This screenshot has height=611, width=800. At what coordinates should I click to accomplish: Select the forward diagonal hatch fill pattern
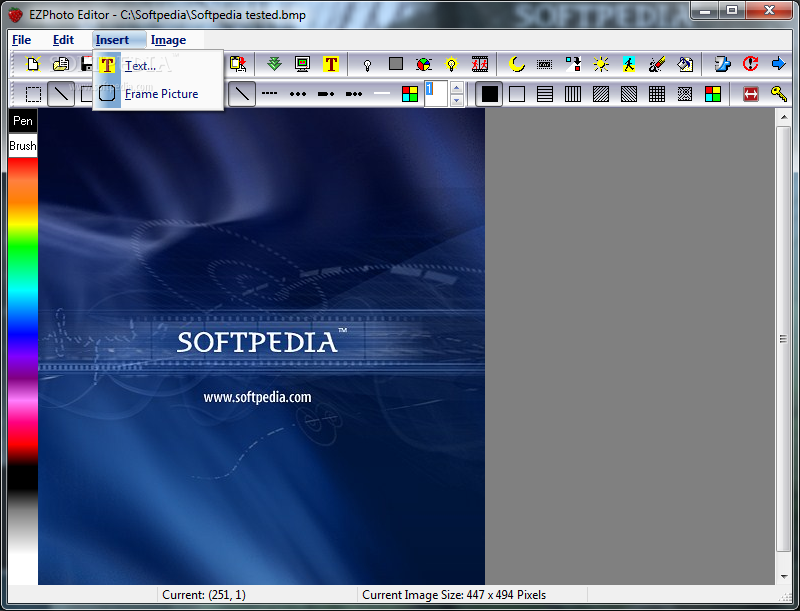601,94
